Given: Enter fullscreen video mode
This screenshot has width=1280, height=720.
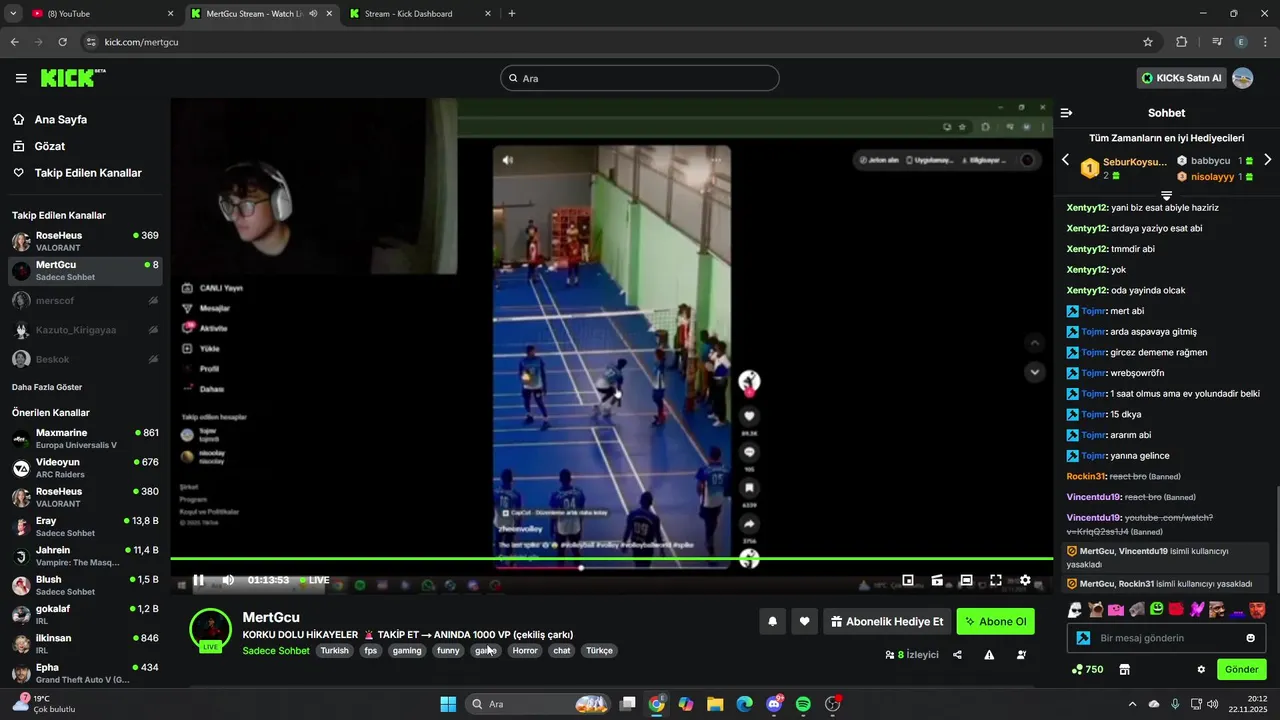Looking at the screenshot, I should (996, 580).
